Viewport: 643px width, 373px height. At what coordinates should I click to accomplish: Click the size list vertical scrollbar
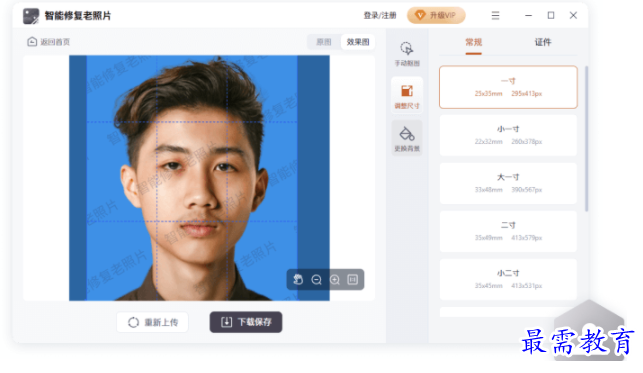pos(586,139)
